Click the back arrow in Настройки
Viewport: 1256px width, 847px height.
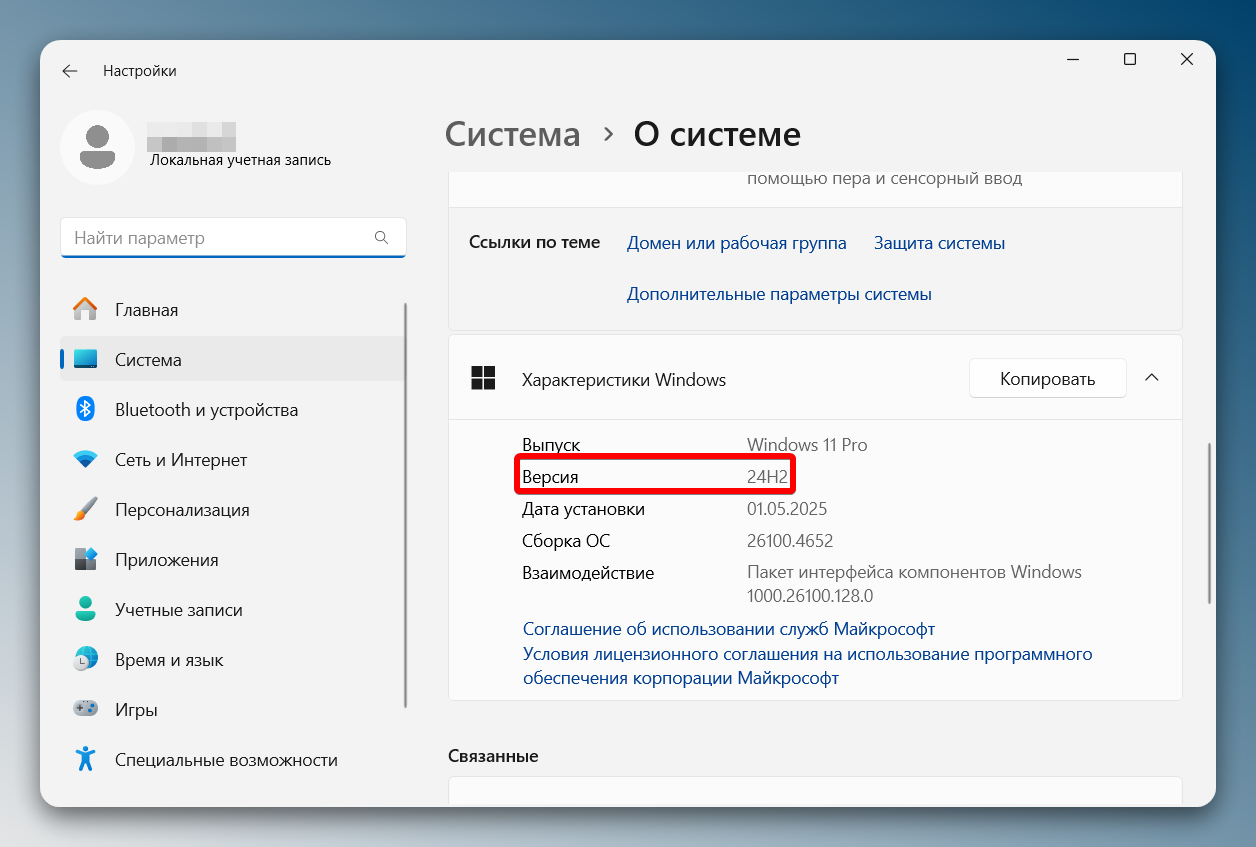pos(69,70)
